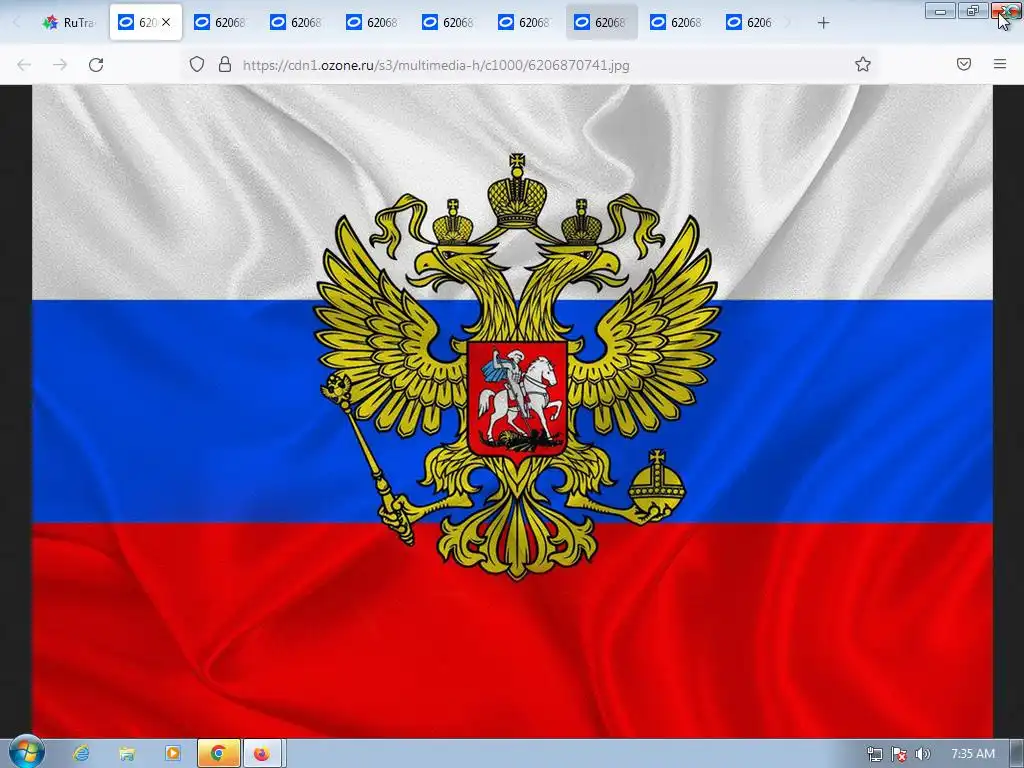This screenshot has height=768, width=1024.
Task: Open the Windows Start menu
Action: point(27,752)
